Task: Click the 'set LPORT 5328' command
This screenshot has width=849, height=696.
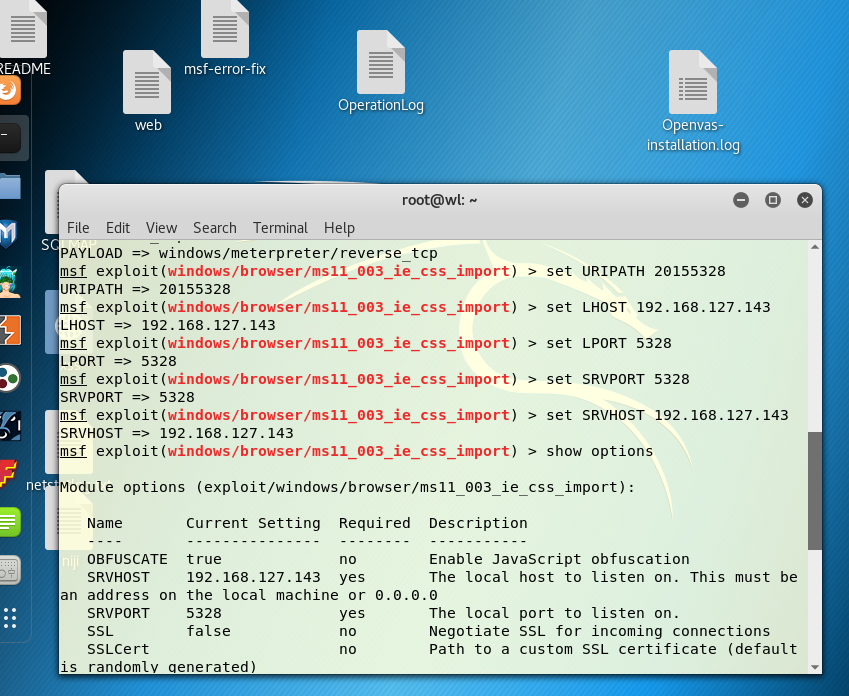Action: [x=609, y=343]
